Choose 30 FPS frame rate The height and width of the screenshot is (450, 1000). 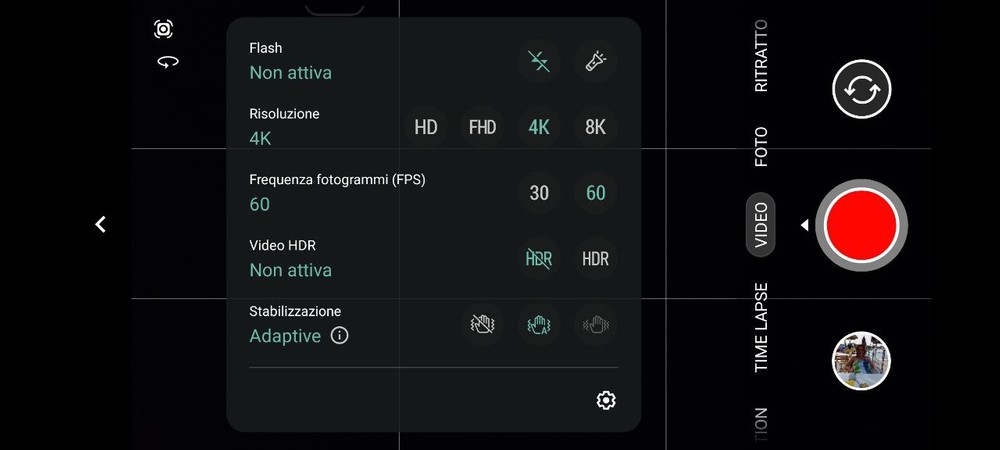[539, 192]
